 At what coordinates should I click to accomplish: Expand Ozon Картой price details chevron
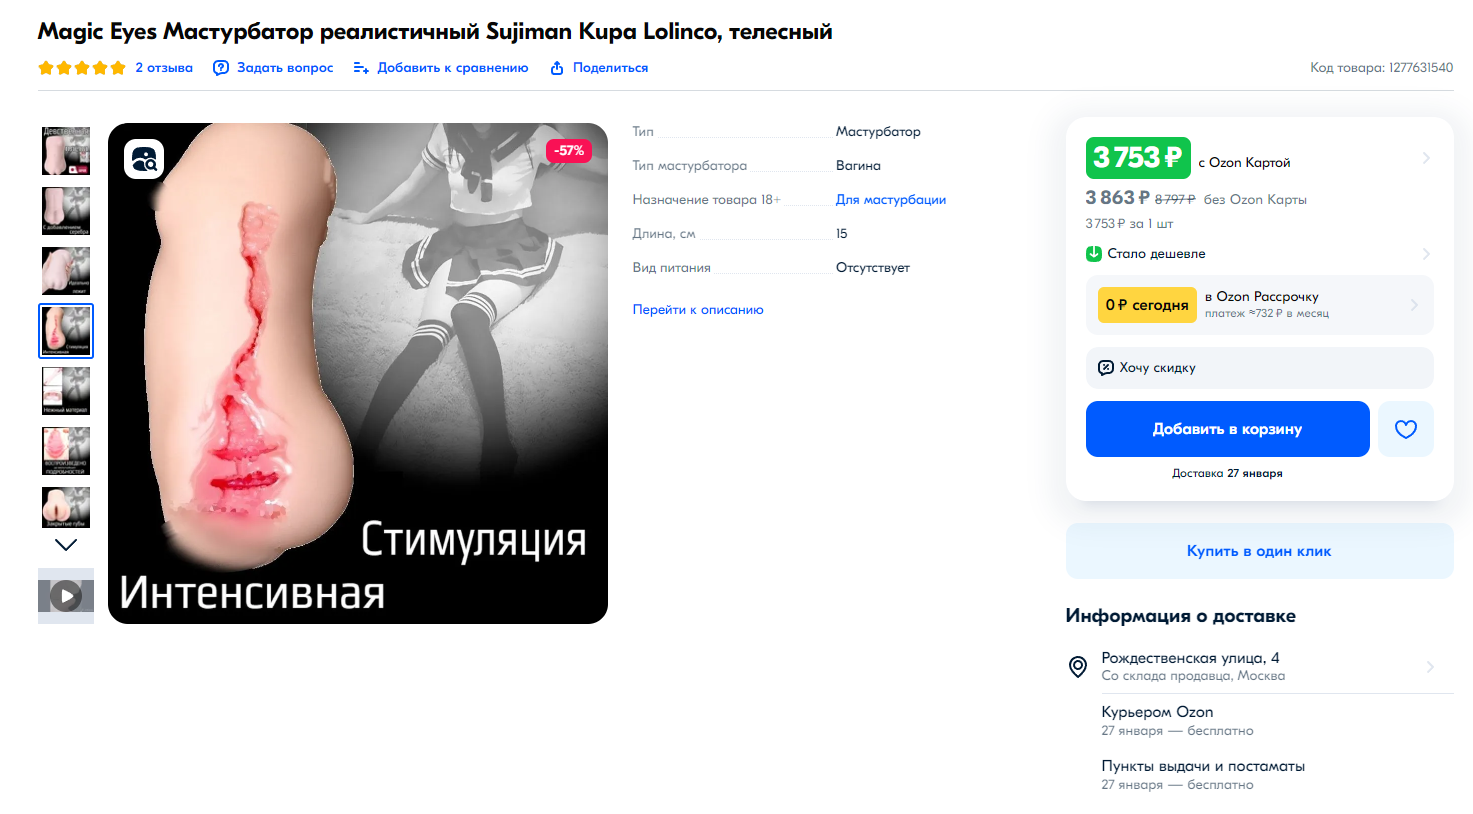pyautogui.click(x=1426, y=158)
